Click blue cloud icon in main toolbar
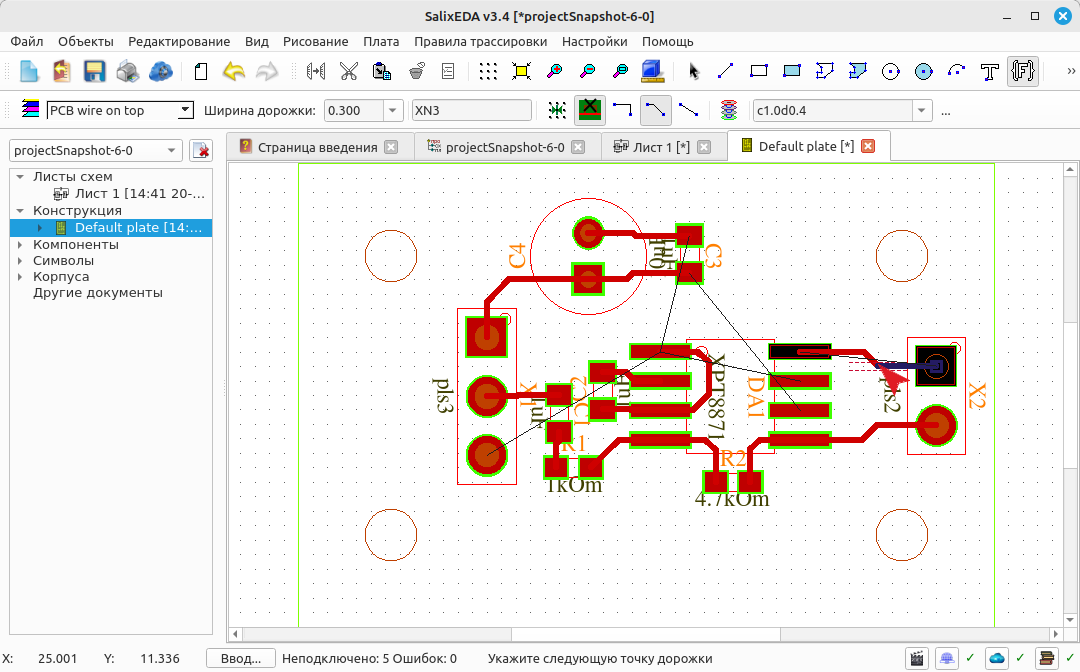The width and height of the screenshot is (1080, 672). click(x=160, y=71)
